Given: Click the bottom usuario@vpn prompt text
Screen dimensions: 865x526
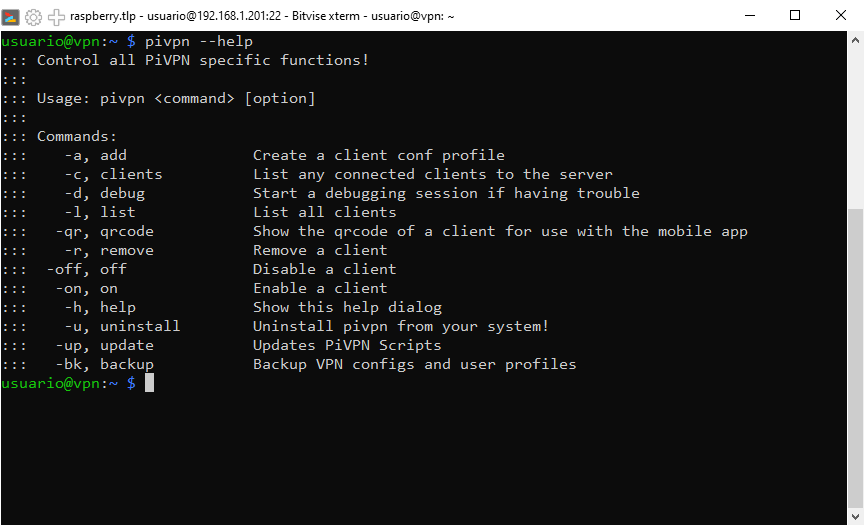Looking at the screenshot, I should pyautogui.click(x=60, y=383).
